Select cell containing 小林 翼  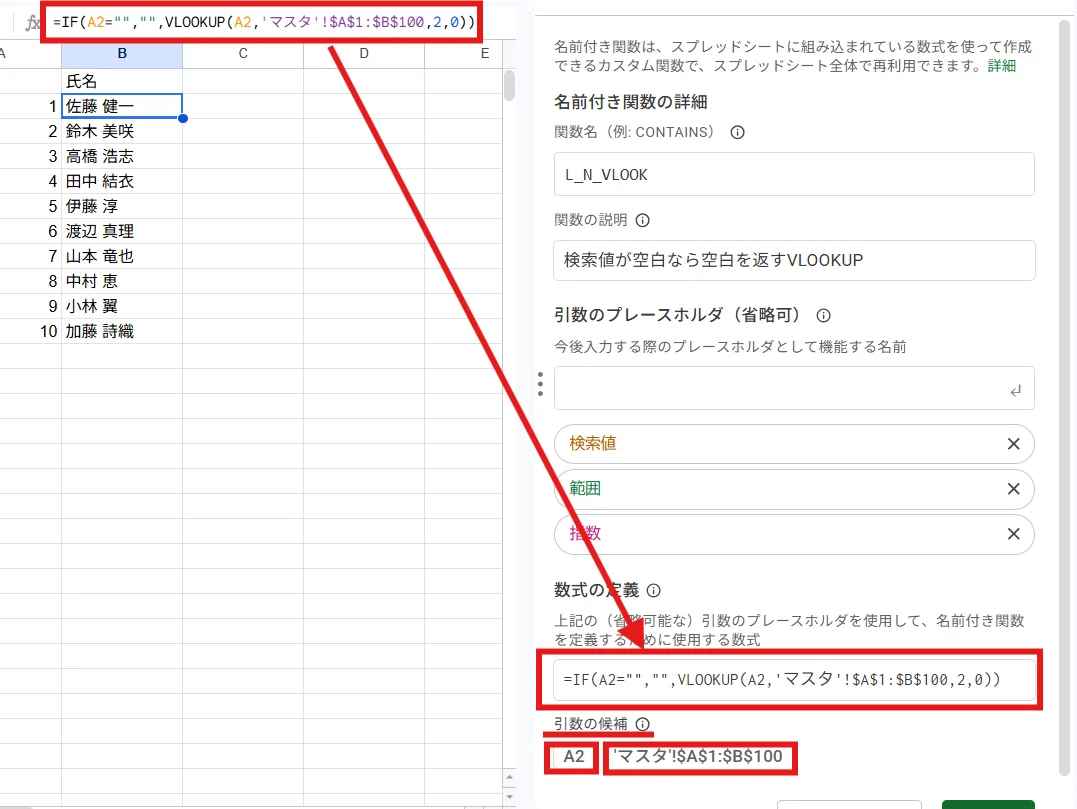[x=122, y=306]
